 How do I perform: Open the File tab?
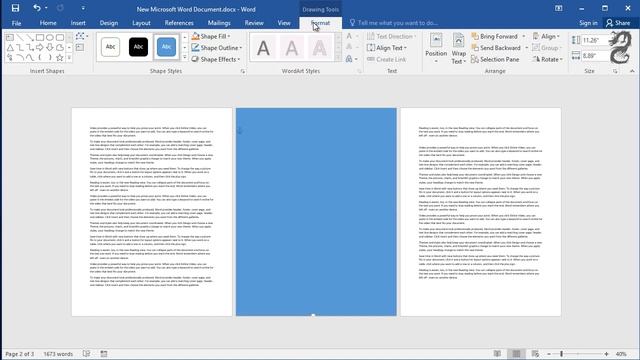pos(16,23)
